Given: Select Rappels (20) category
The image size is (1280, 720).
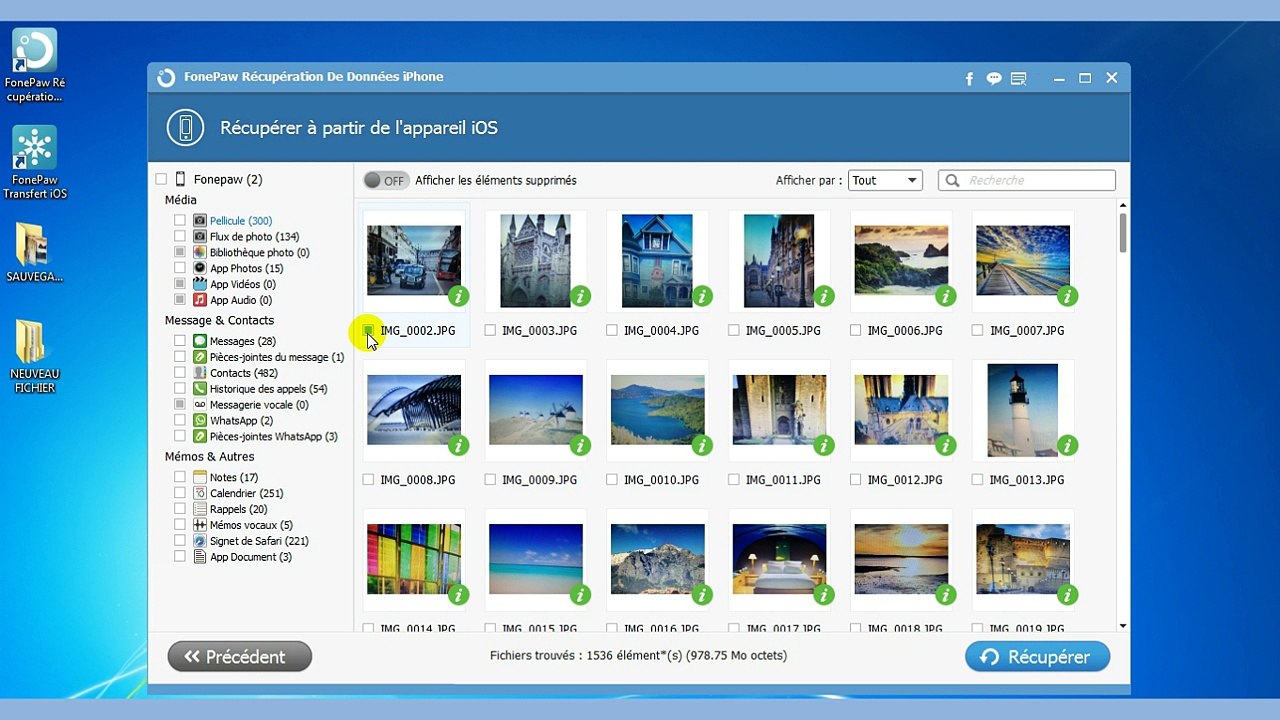Looking at the screenshot, I should 238,509.
